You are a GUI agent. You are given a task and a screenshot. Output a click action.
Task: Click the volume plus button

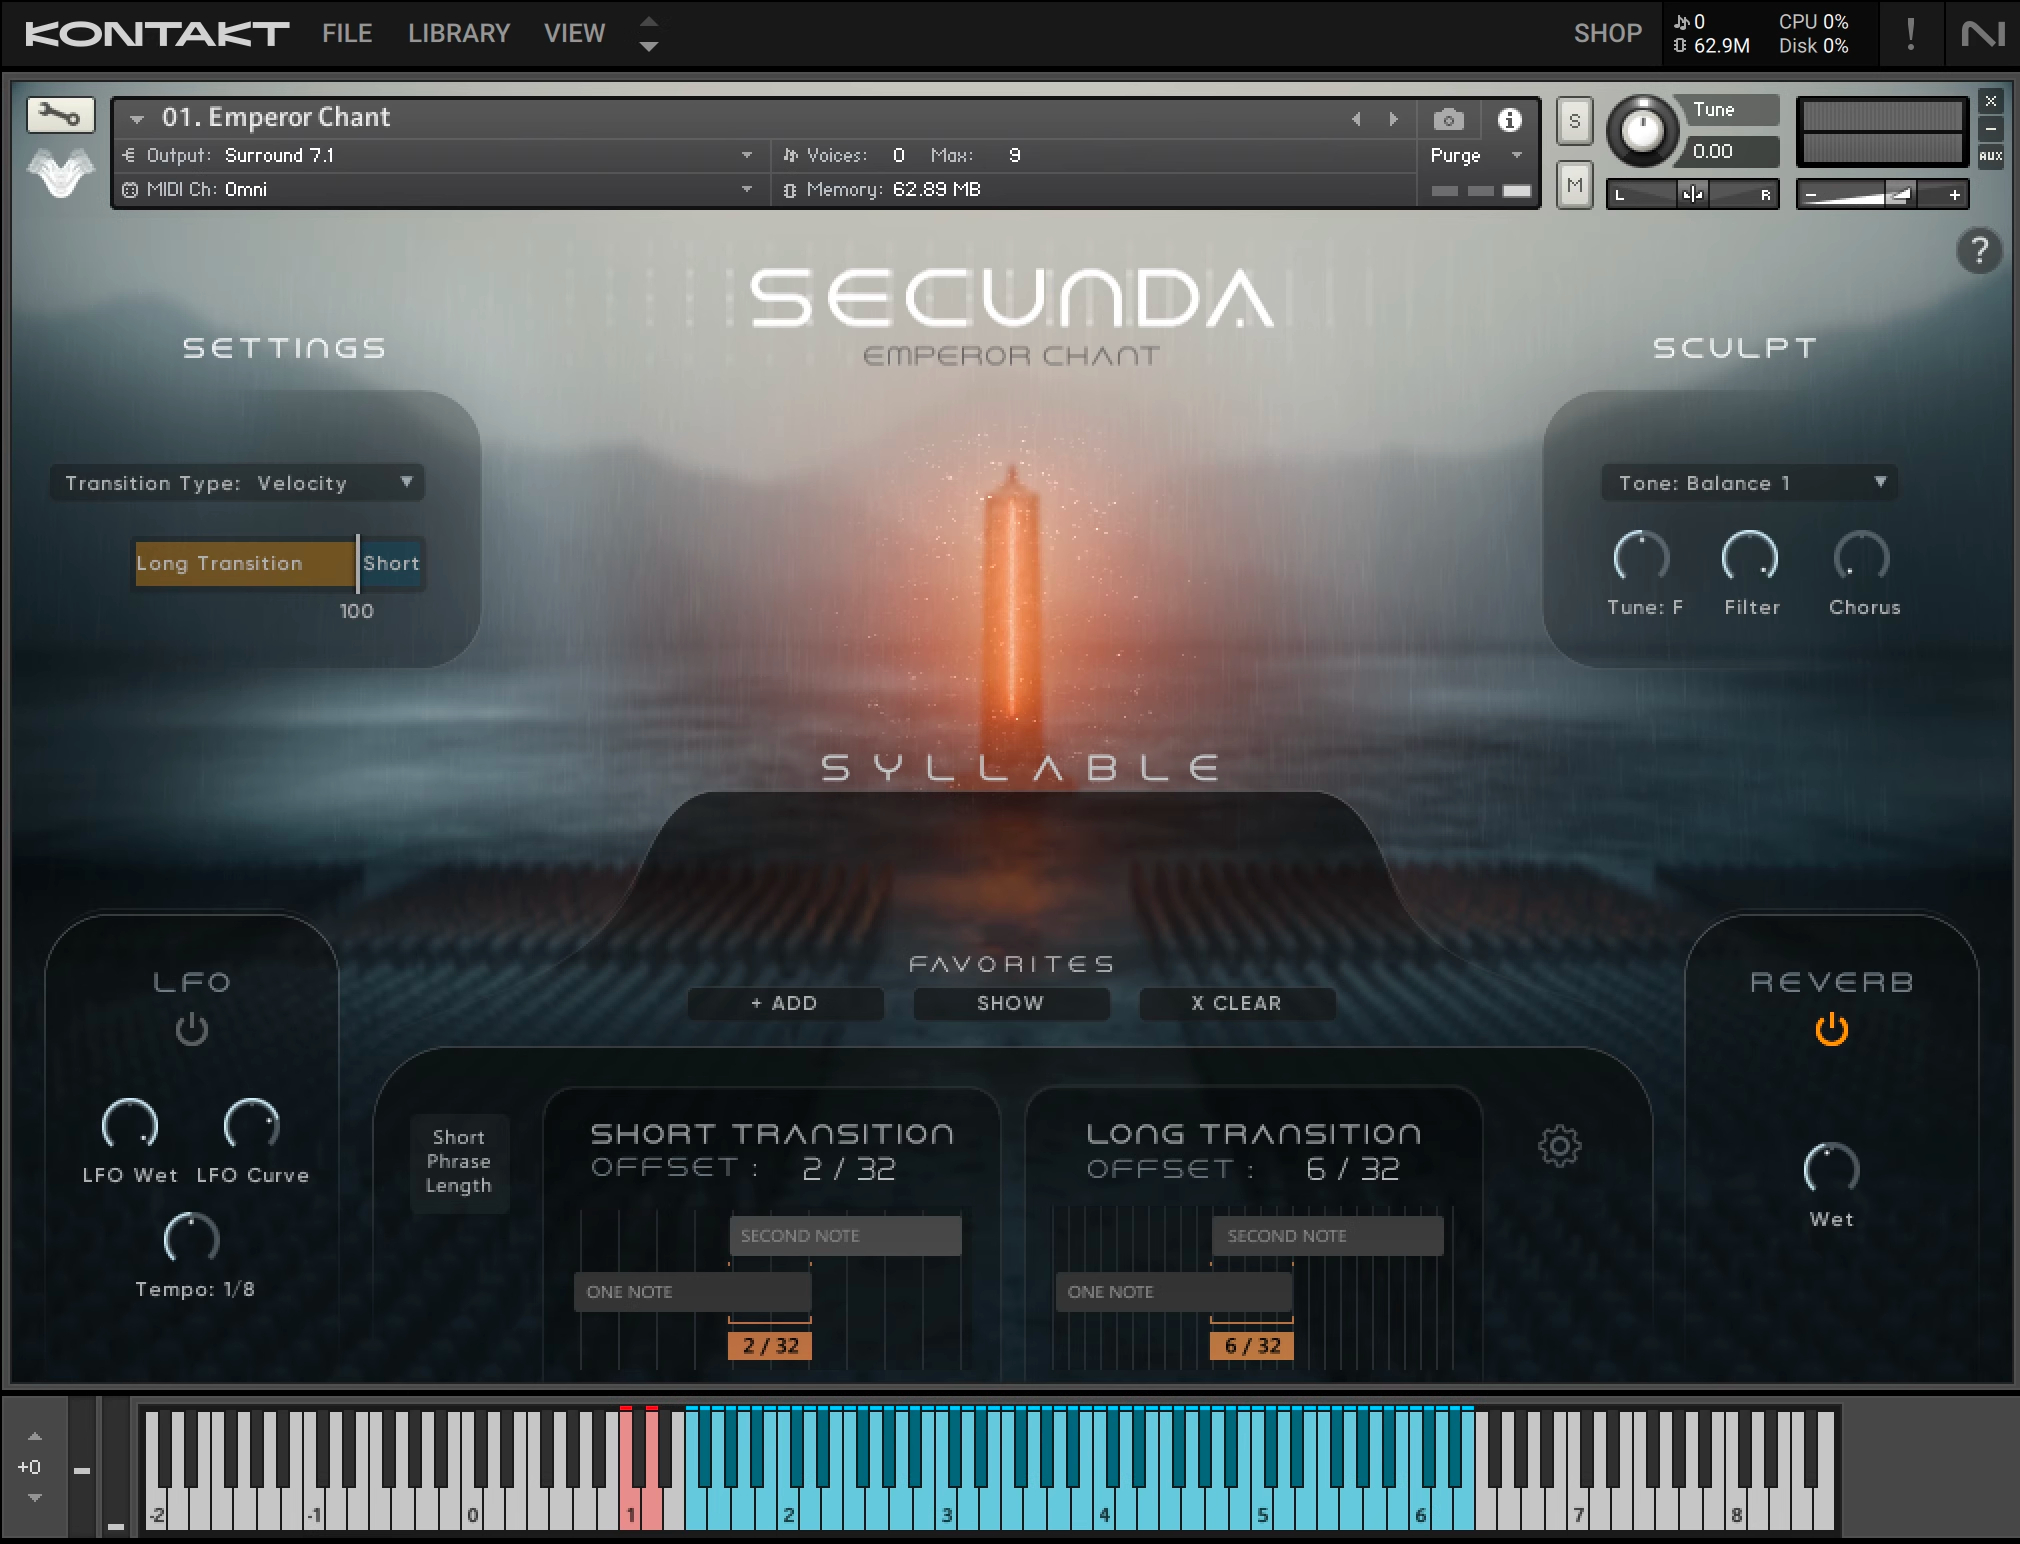[1954, 195]
